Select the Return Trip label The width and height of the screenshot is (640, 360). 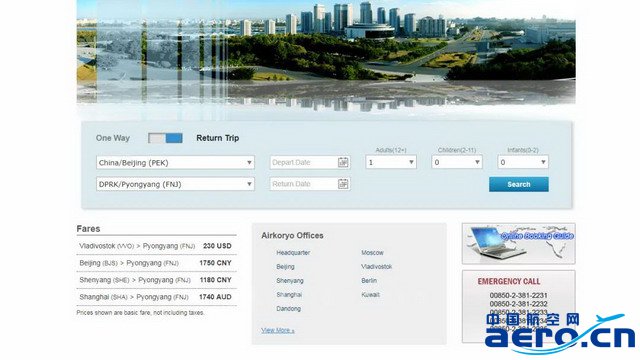point(218,138)
